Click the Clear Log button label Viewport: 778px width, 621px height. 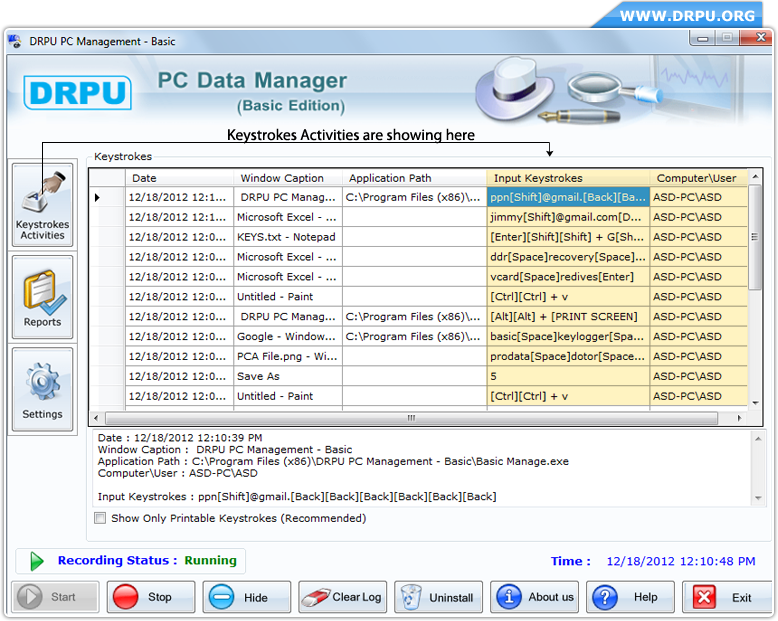(x=357, y=597)
